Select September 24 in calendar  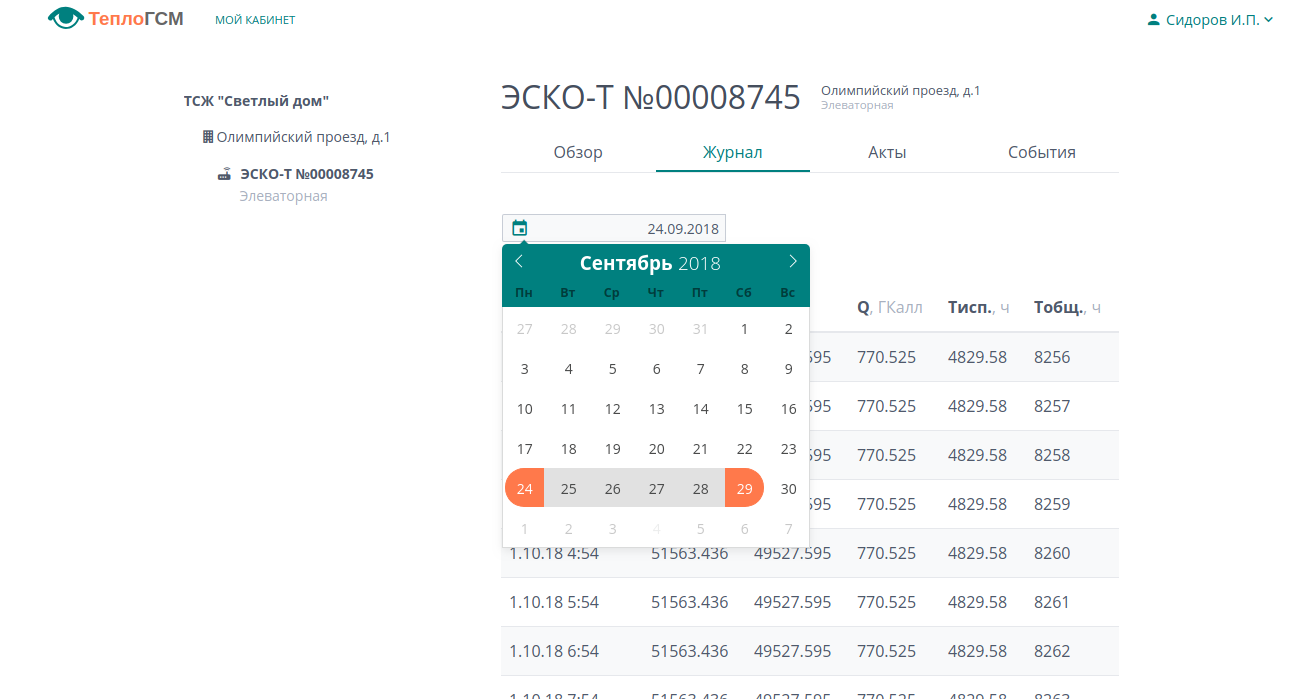[525, 488]
